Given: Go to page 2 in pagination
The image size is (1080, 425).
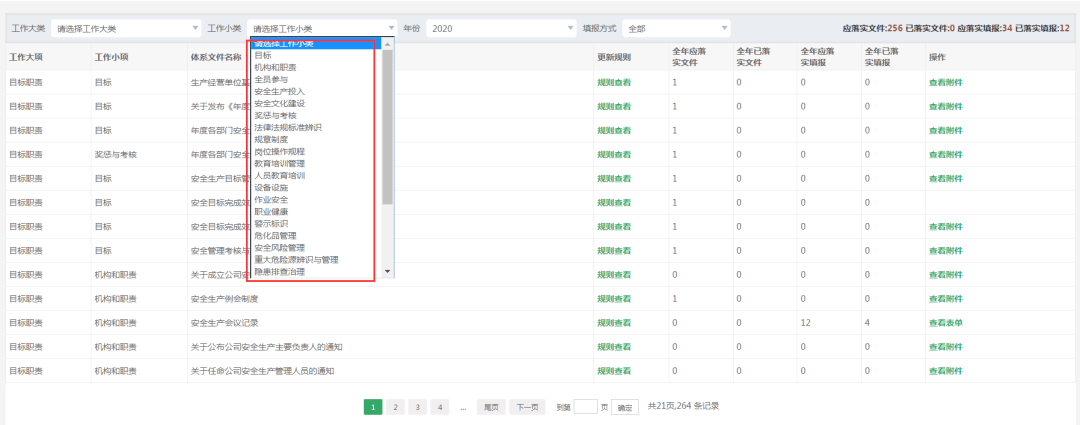Looking at the screenshot, I should [395, 407].
